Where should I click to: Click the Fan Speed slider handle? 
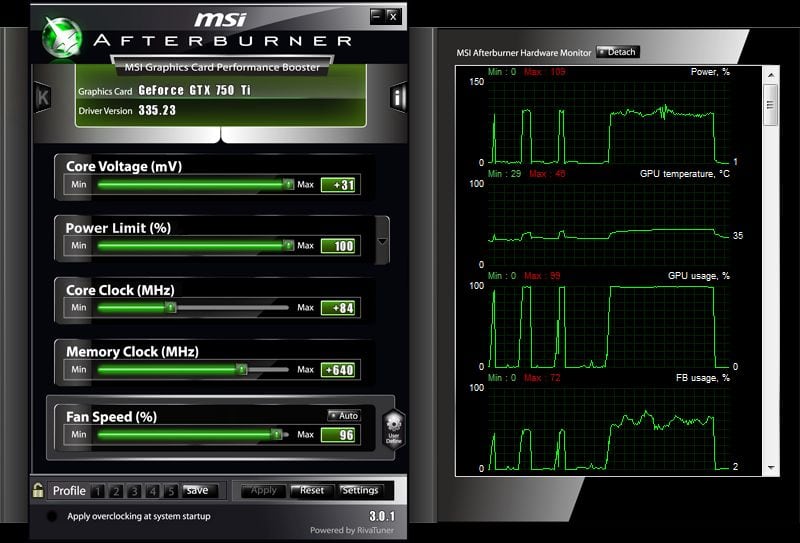[277, 434]
